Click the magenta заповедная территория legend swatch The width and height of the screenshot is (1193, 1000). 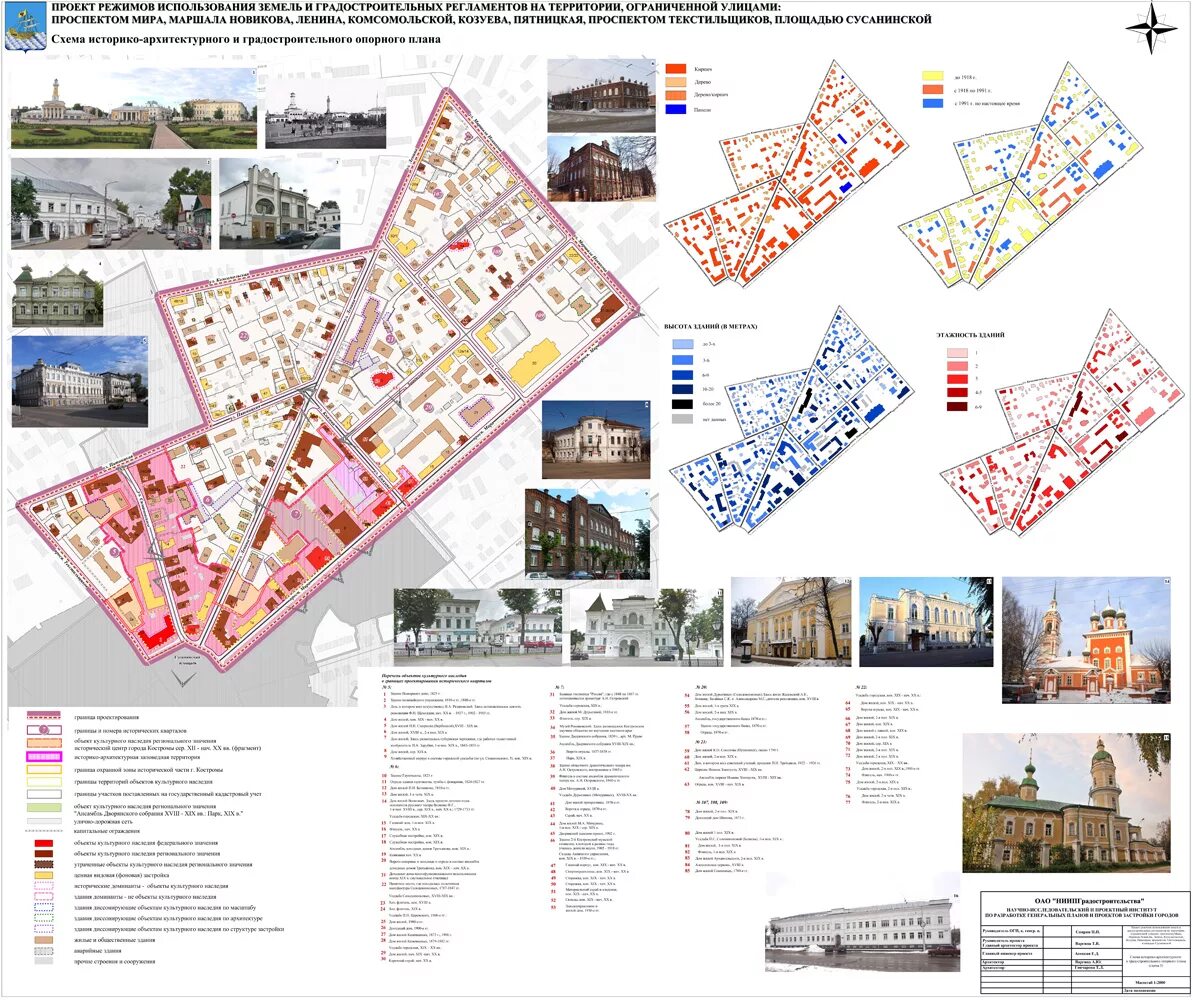[x=44, y=757]
